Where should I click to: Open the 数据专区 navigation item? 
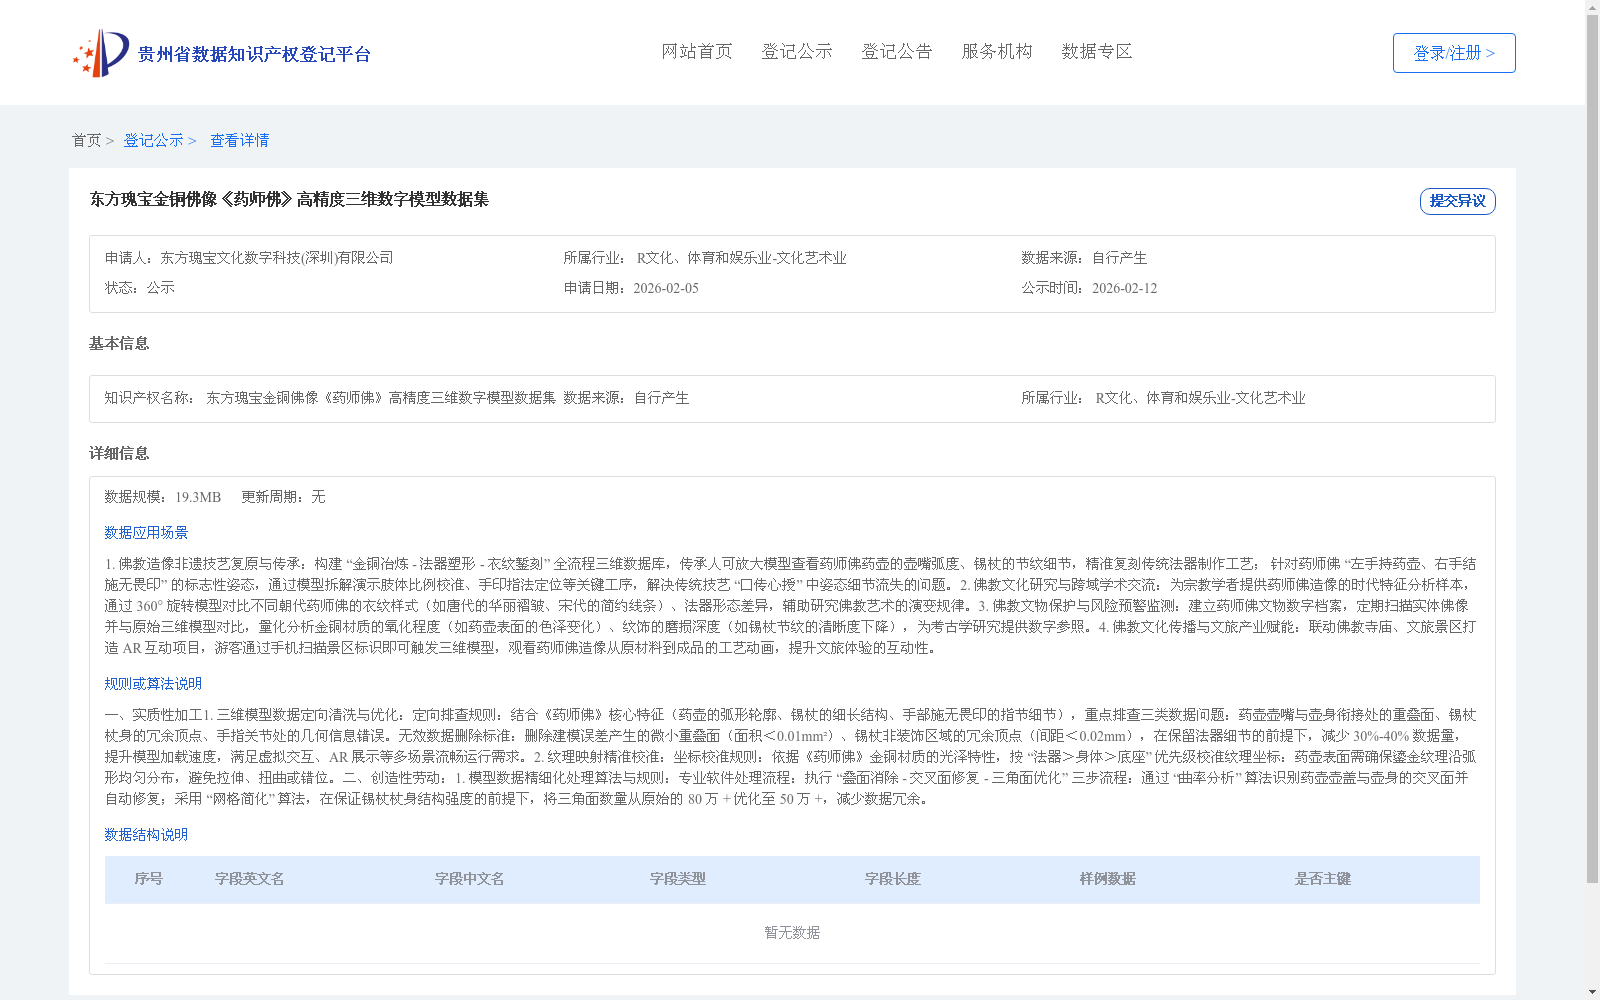tap(1097, 51)
